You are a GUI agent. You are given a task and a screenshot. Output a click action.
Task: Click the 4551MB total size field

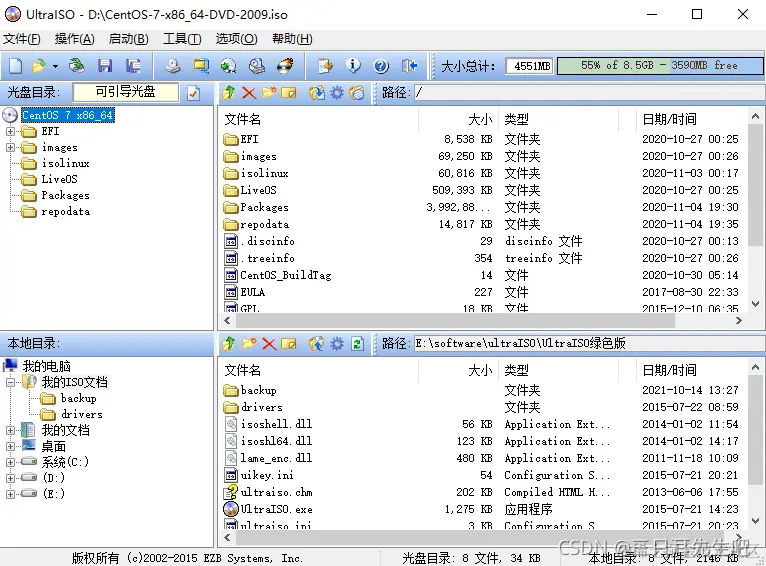[530, 66]
